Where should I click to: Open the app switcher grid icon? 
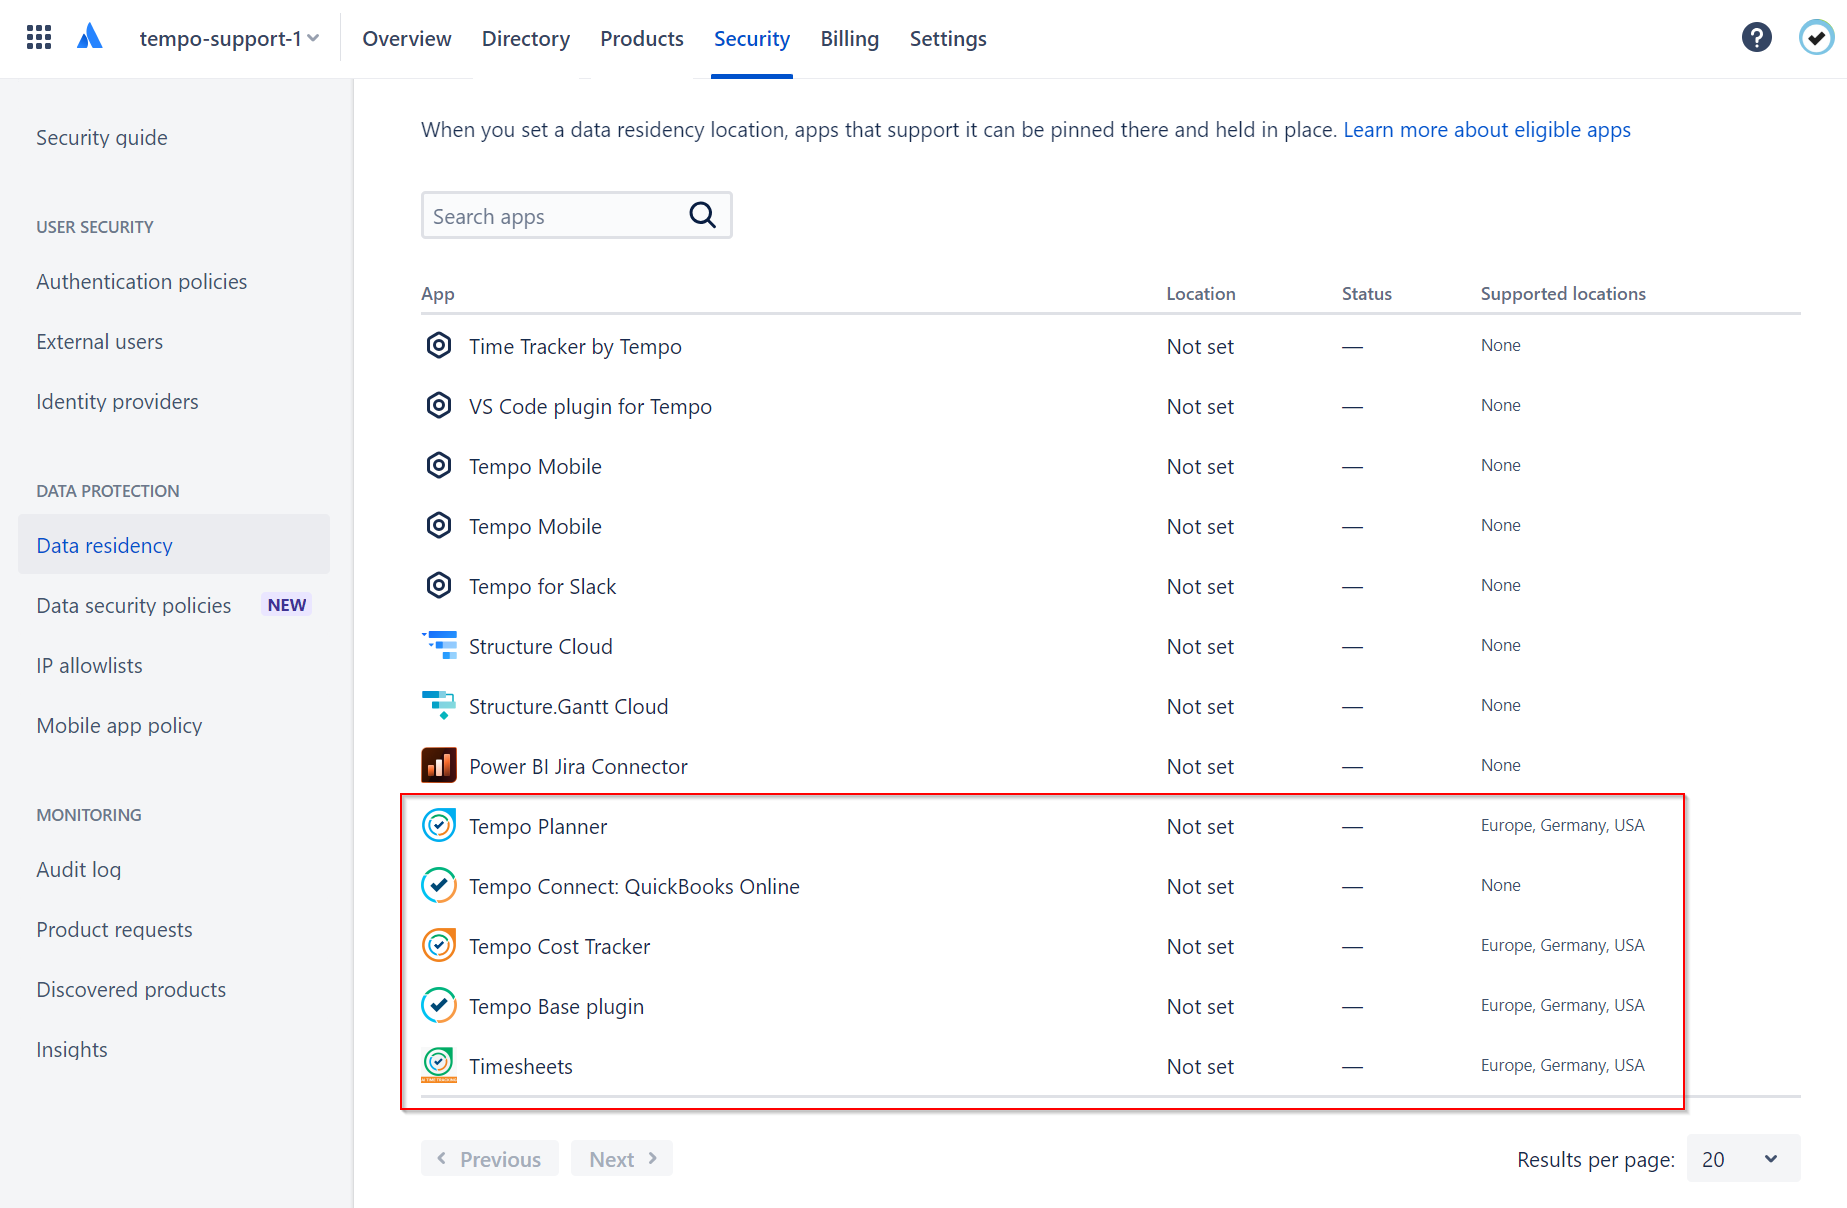coord(39,38)
